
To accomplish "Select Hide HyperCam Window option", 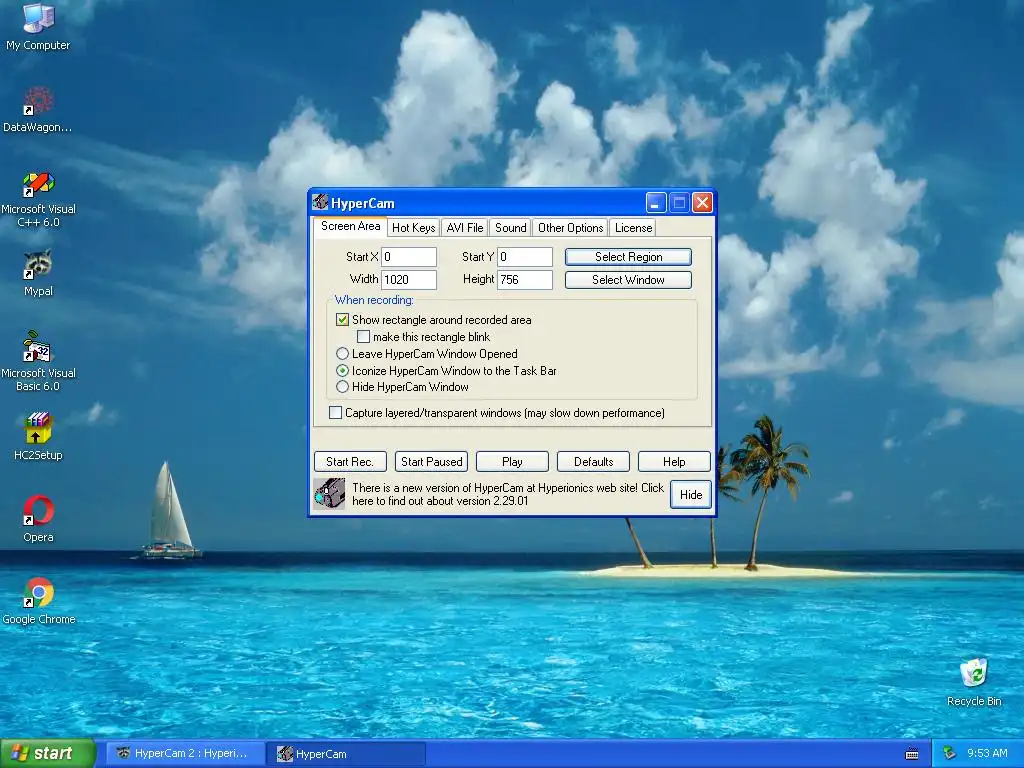I will point(342,387).
